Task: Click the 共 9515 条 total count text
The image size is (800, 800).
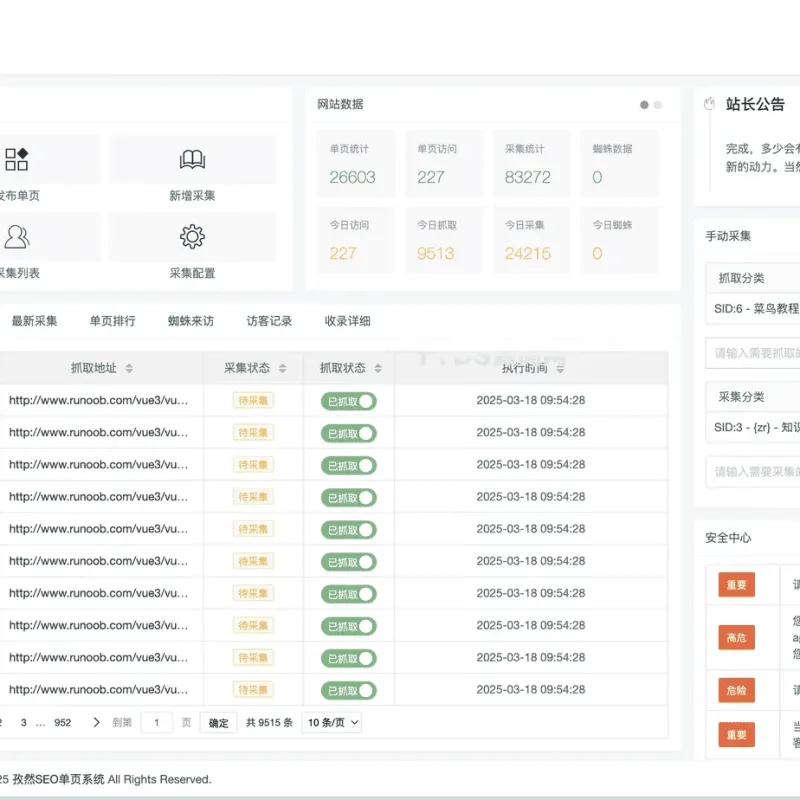Action: click(x=269, y=722)
